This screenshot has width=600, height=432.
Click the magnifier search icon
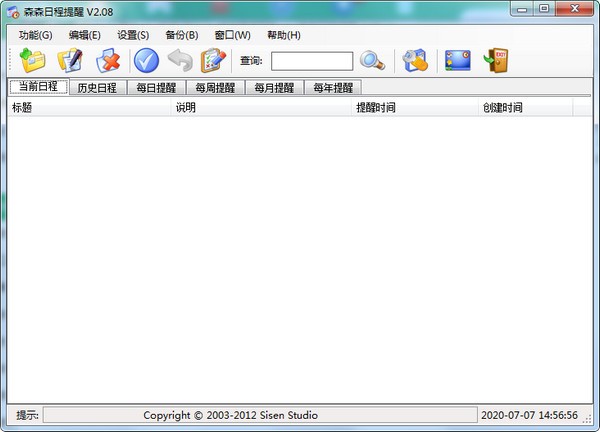click(373, 61)
